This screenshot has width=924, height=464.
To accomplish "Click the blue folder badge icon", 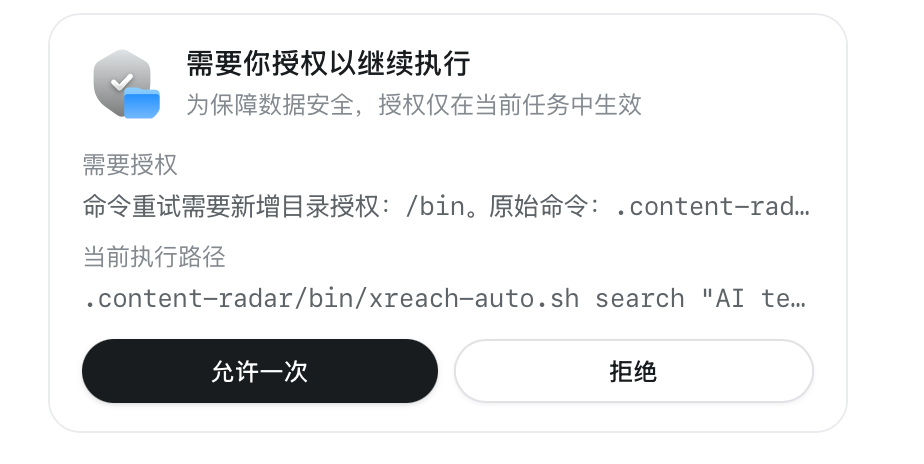I will [x=142, y=103].
